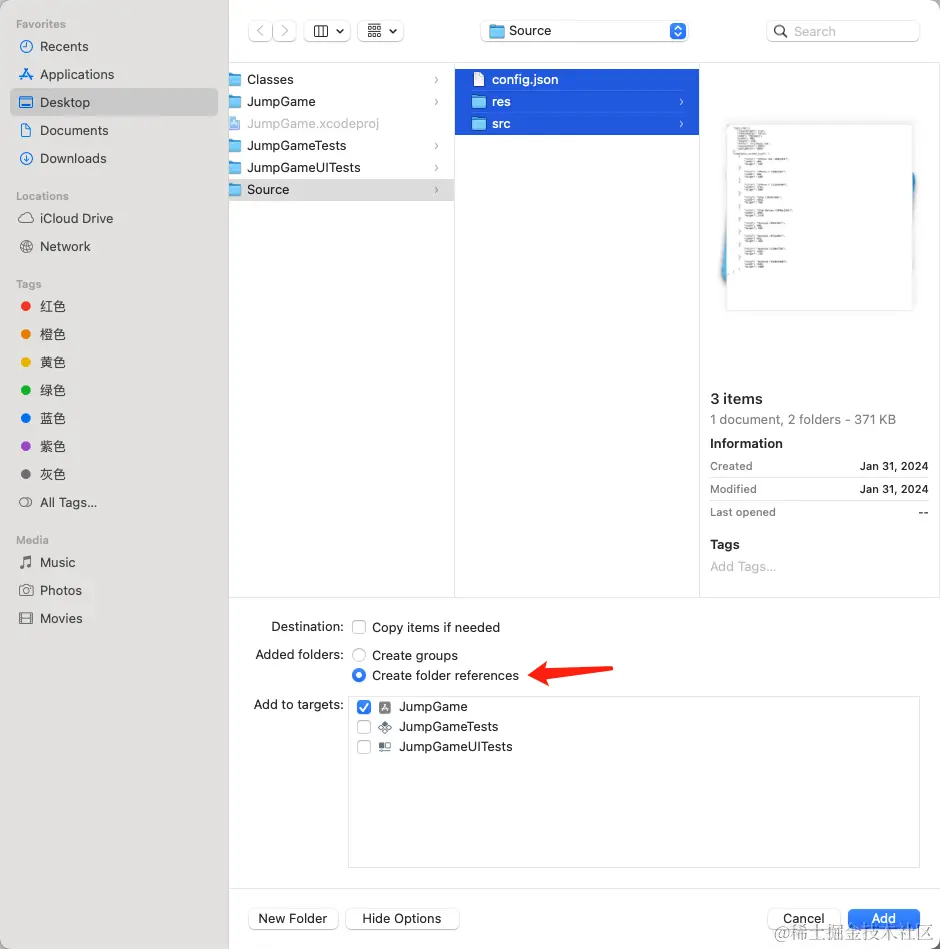Viewport: 940px width, 949px height.
Task: Check the JumpGameTests target
Action: [x=364, y=727]
